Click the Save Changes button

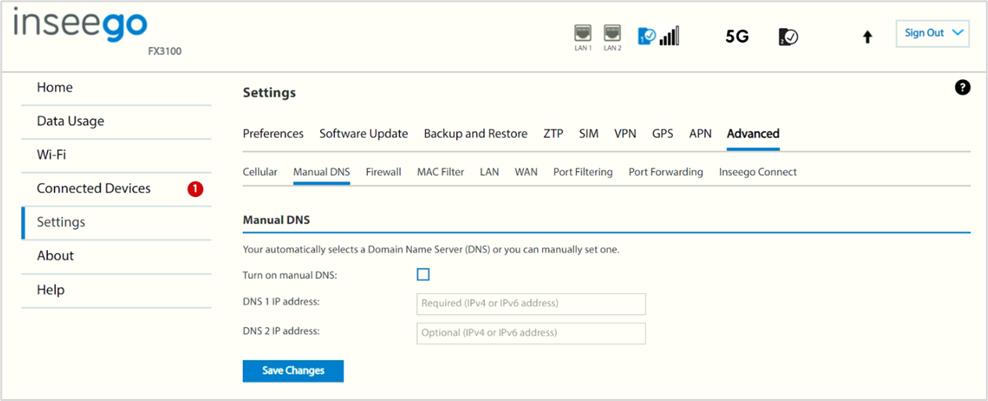click(293, 371)
